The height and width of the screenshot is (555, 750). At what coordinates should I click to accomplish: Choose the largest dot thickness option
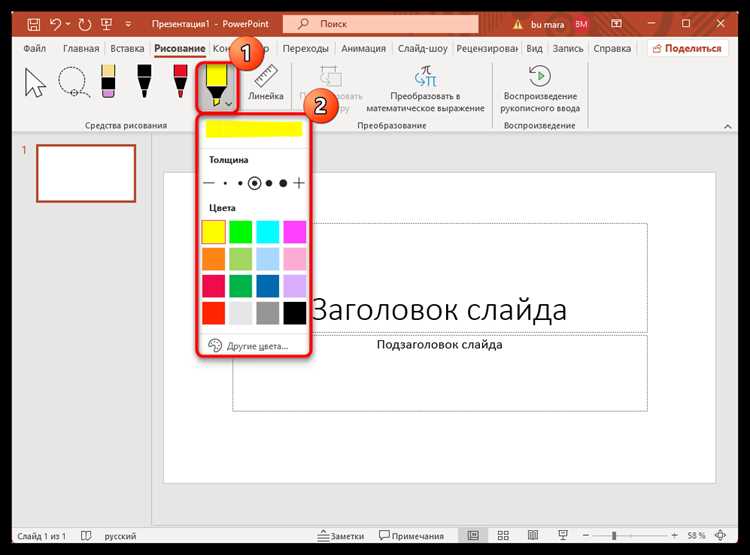pos(283,183)
